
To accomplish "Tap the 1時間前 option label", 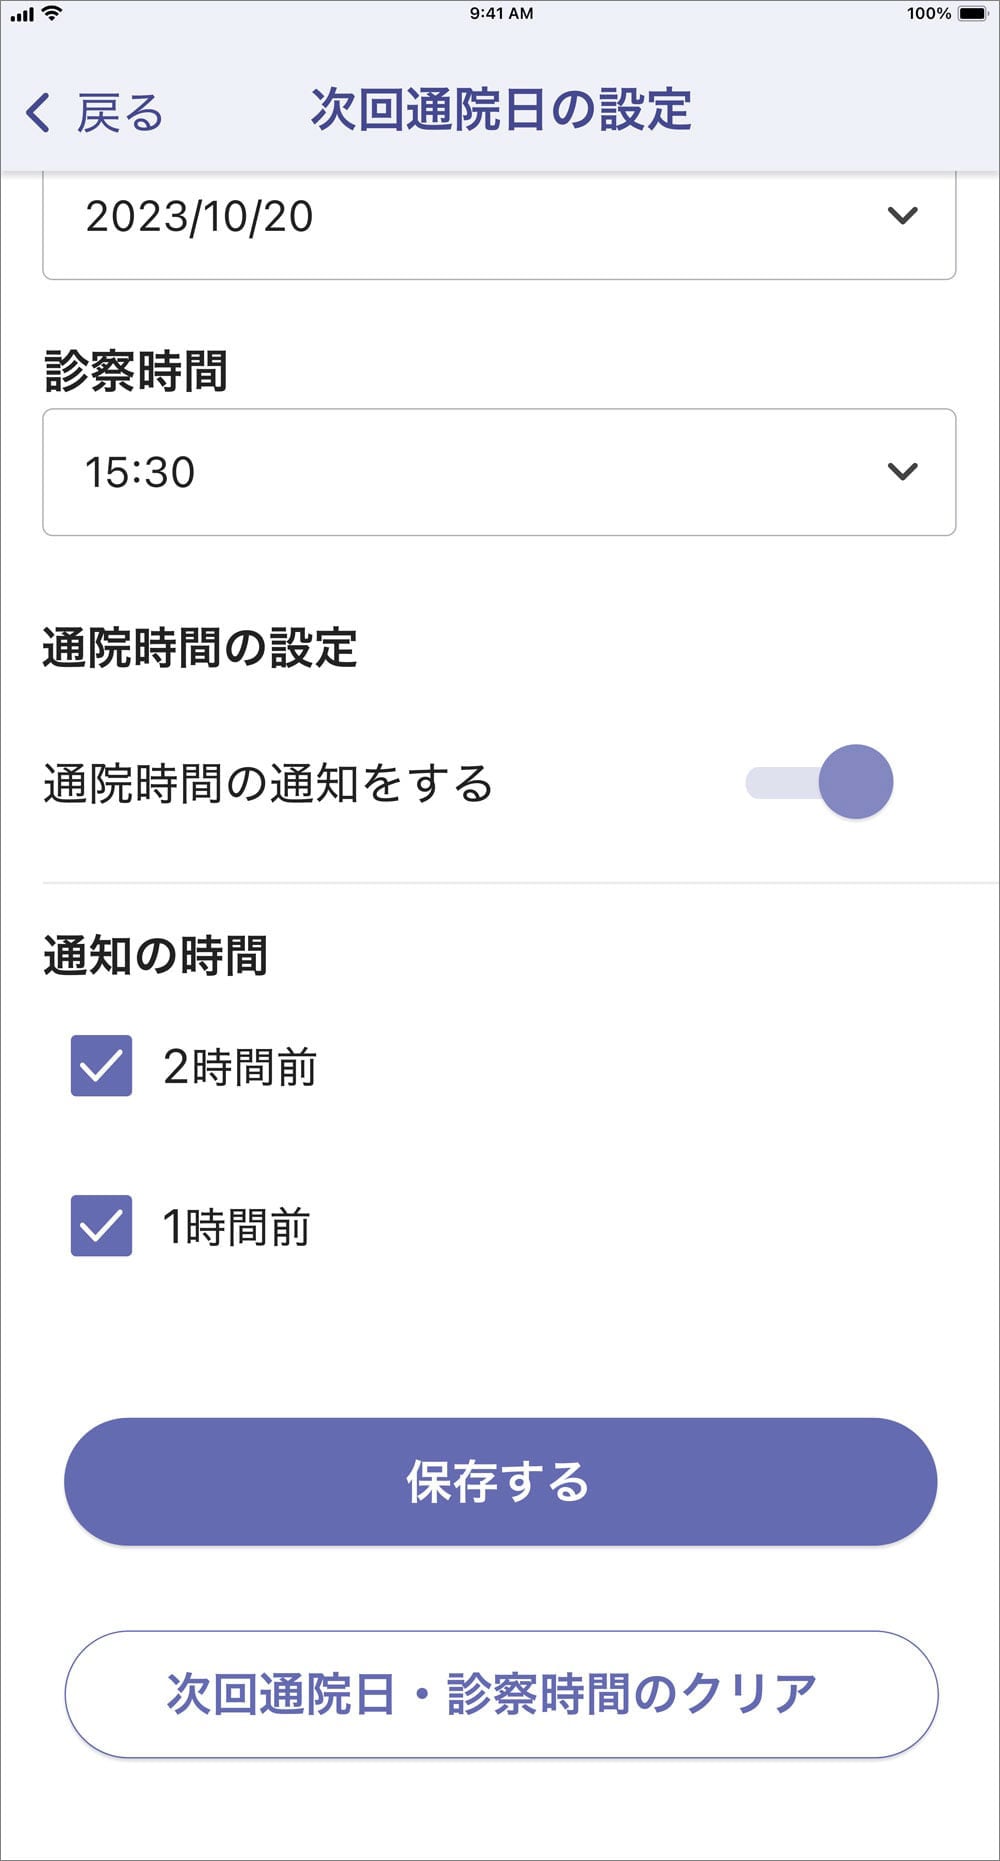I will click(x=236, y=1227).
